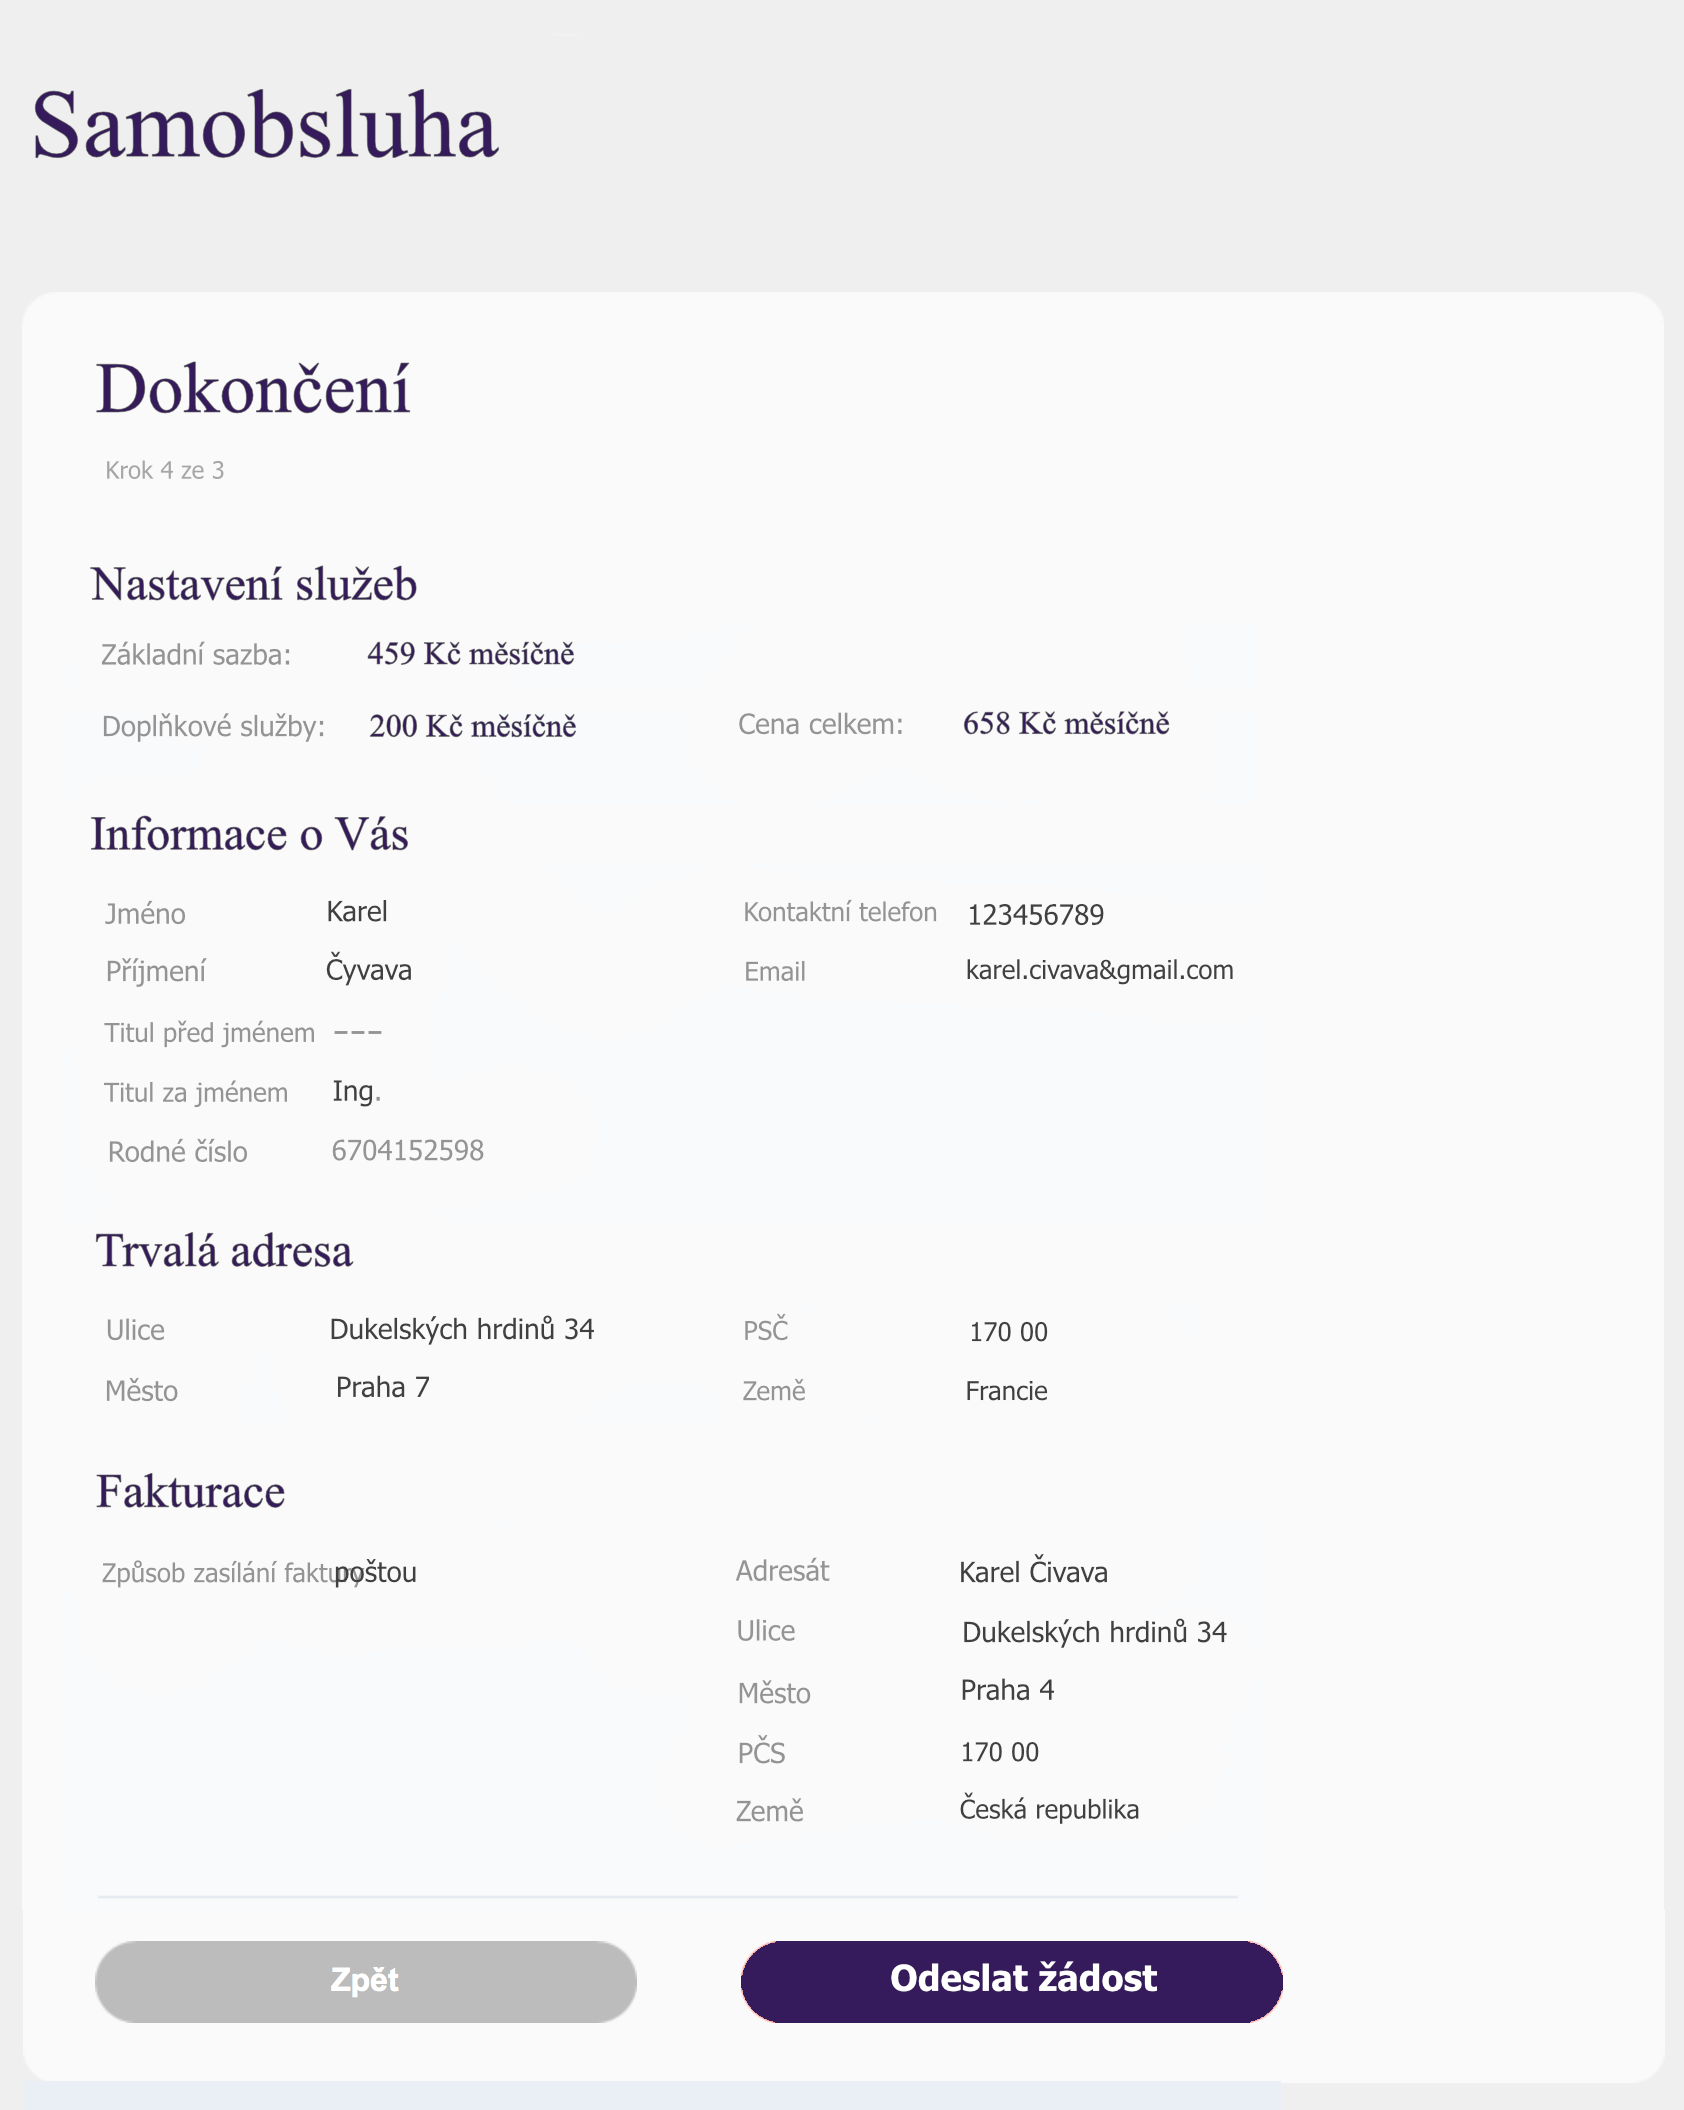
Task: Click the country value Francie
Action: point(1006,1391)
